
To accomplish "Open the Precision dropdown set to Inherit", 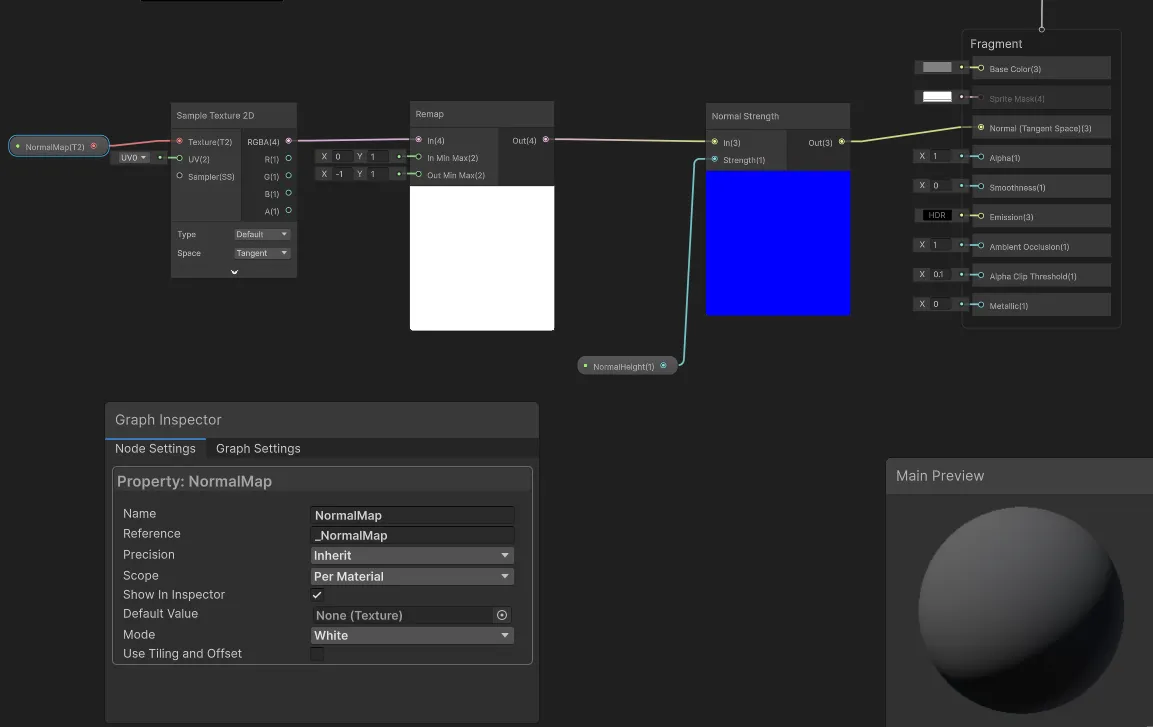I will (411, 554).
